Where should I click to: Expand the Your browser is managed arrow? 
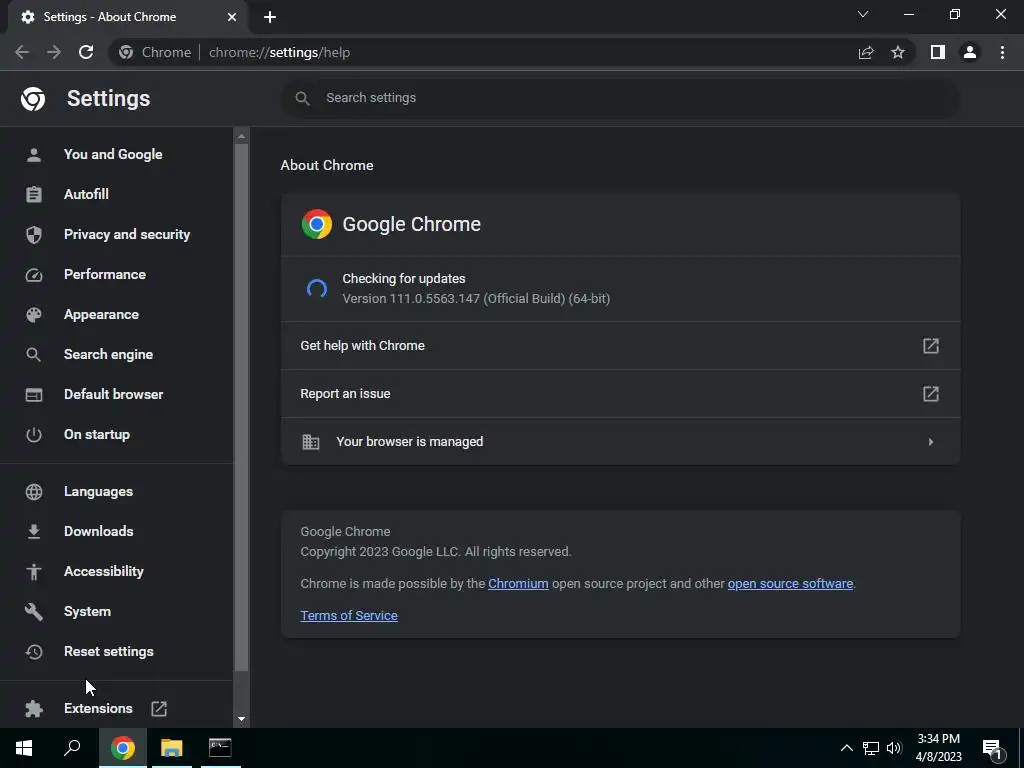pyautogui.click(x=931, y=442)
